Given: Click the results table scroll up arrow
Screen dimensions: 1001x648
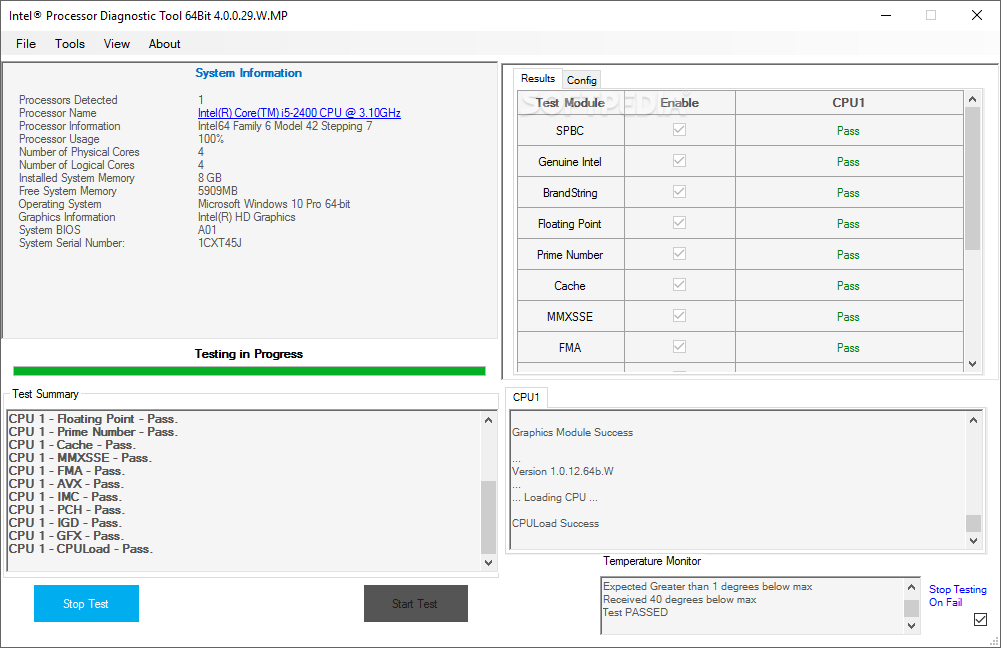Looking at the screenshot, I should pyautogui.click(x=972, y=99).
